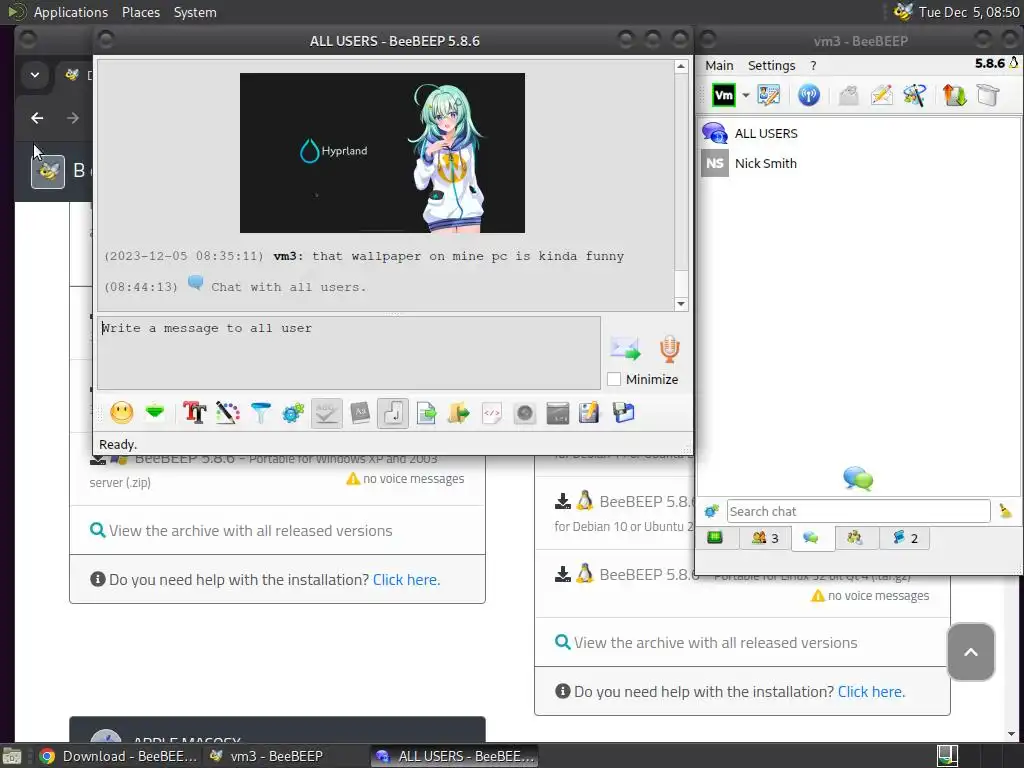This screenshot has width=1024, height=768.
Task: Click the blue broadcast antenna icon
Action: (x=808, y=95)
